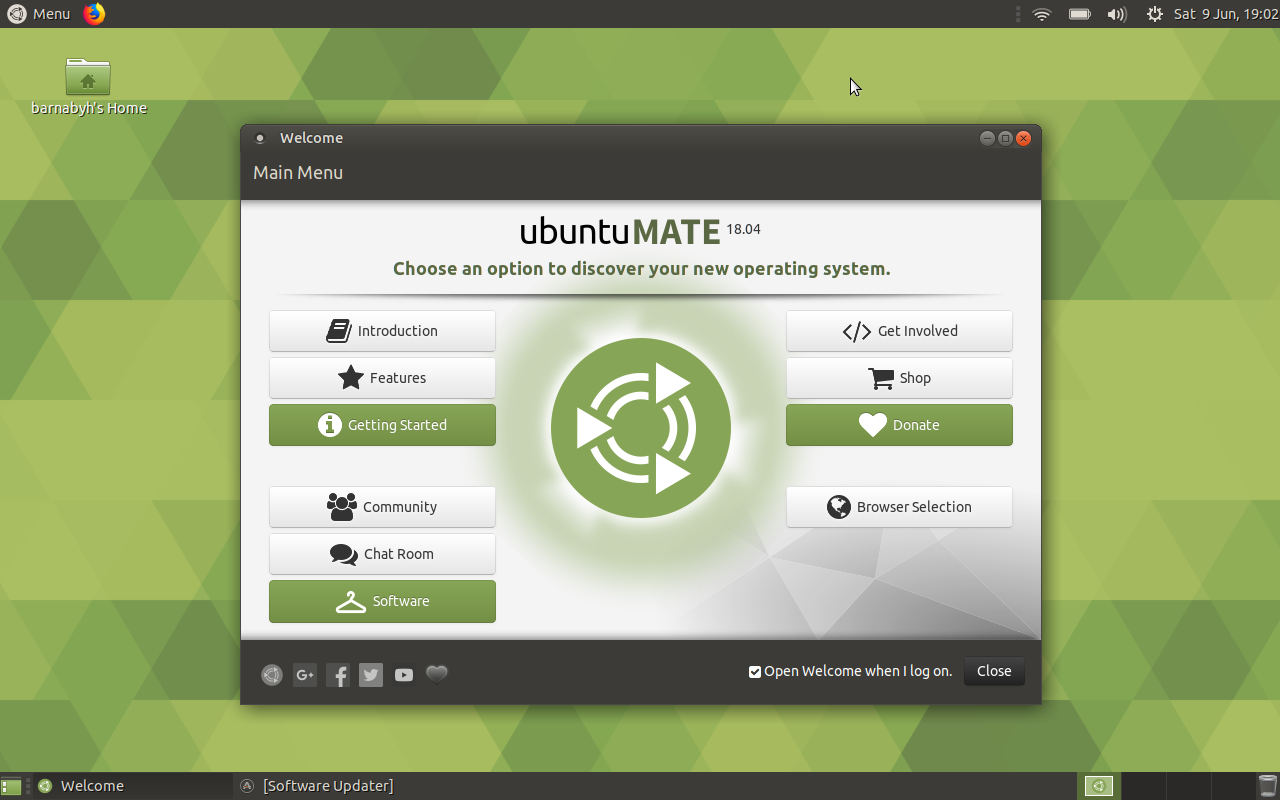
Task: Check the battery indicator in the panel
Action: (1080, 14)
